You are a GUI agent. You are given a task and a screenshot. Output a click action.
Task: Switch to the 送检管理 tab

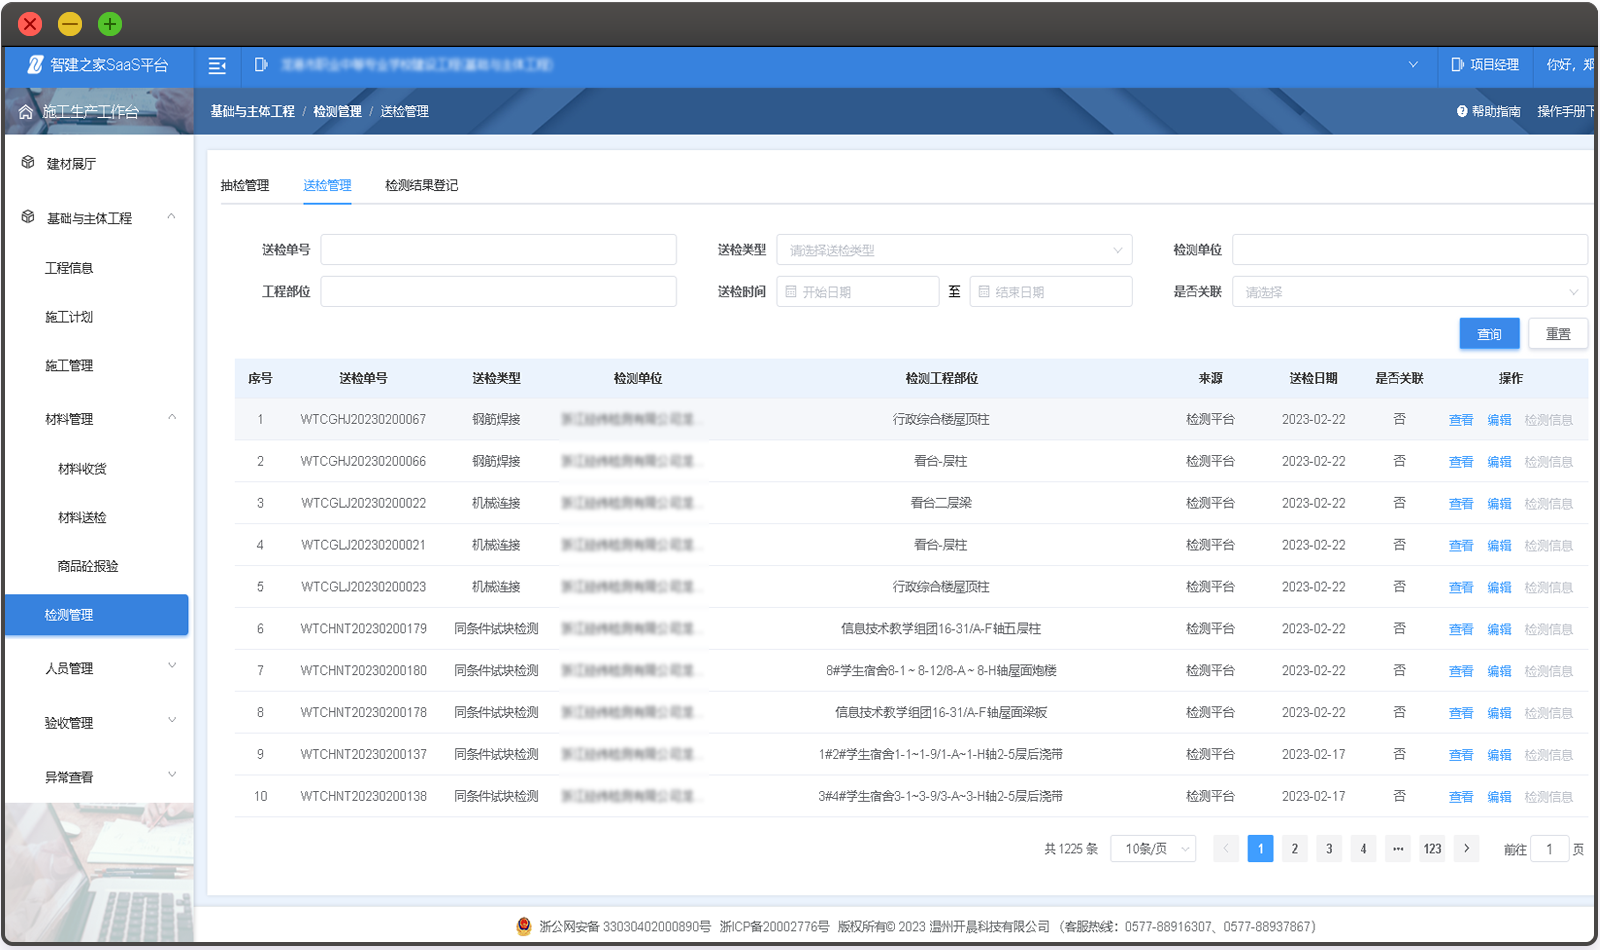[327, 185]
